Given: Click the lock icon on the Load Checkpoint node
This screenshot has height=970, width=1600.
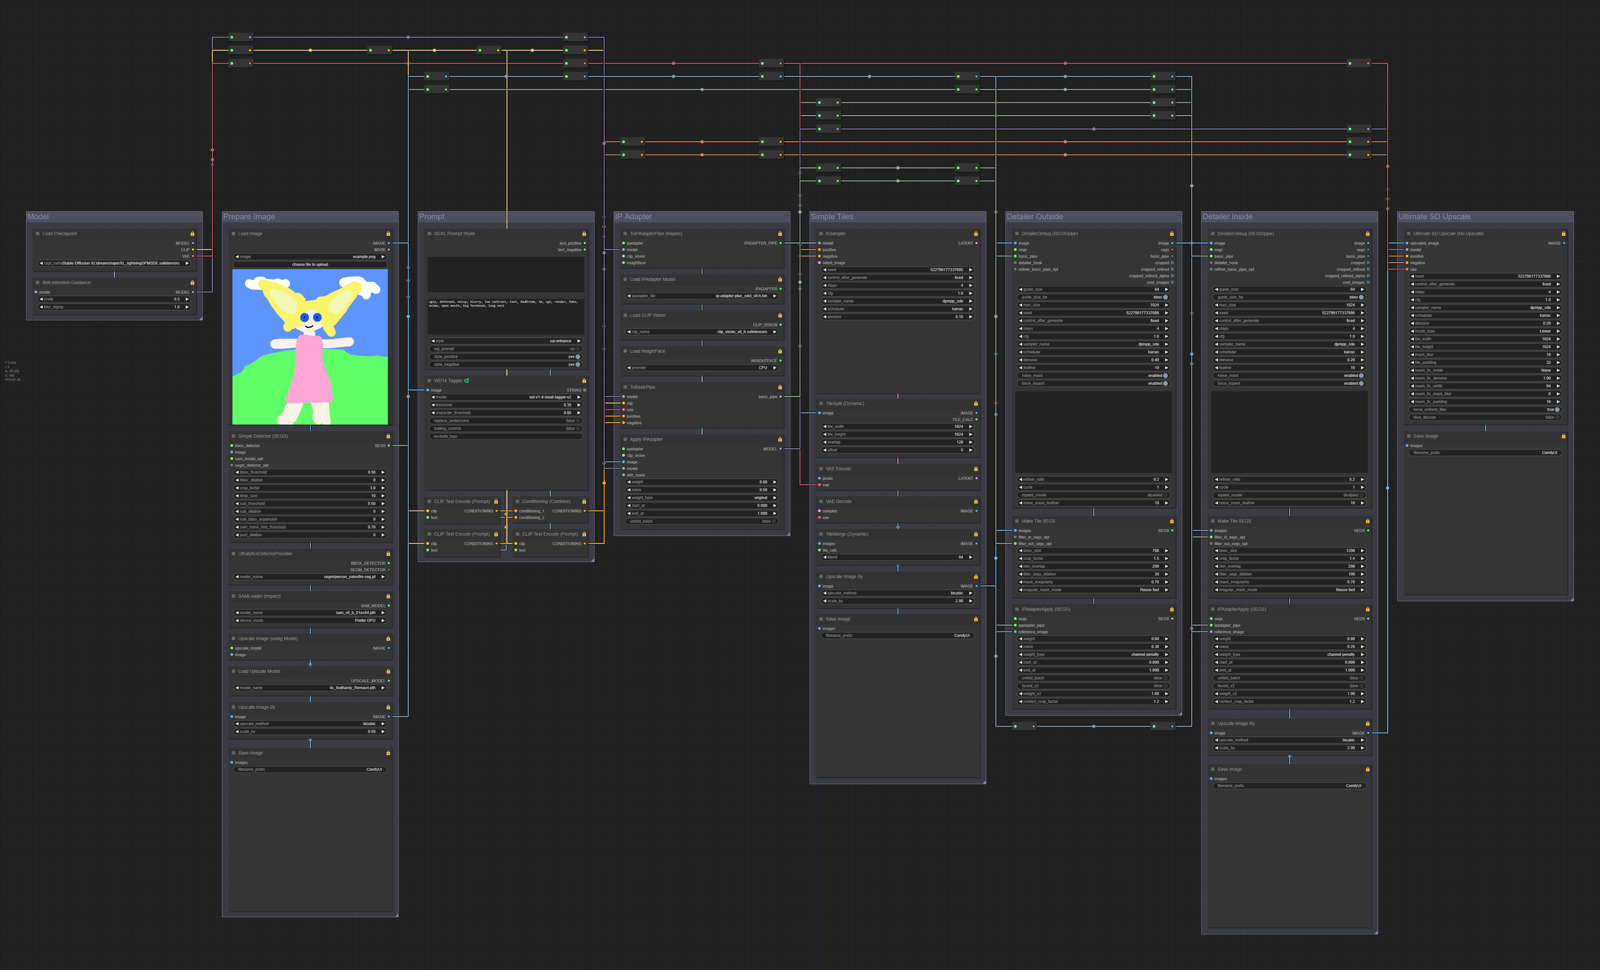Looking at the screenshot, I should [x=191, y=234].
